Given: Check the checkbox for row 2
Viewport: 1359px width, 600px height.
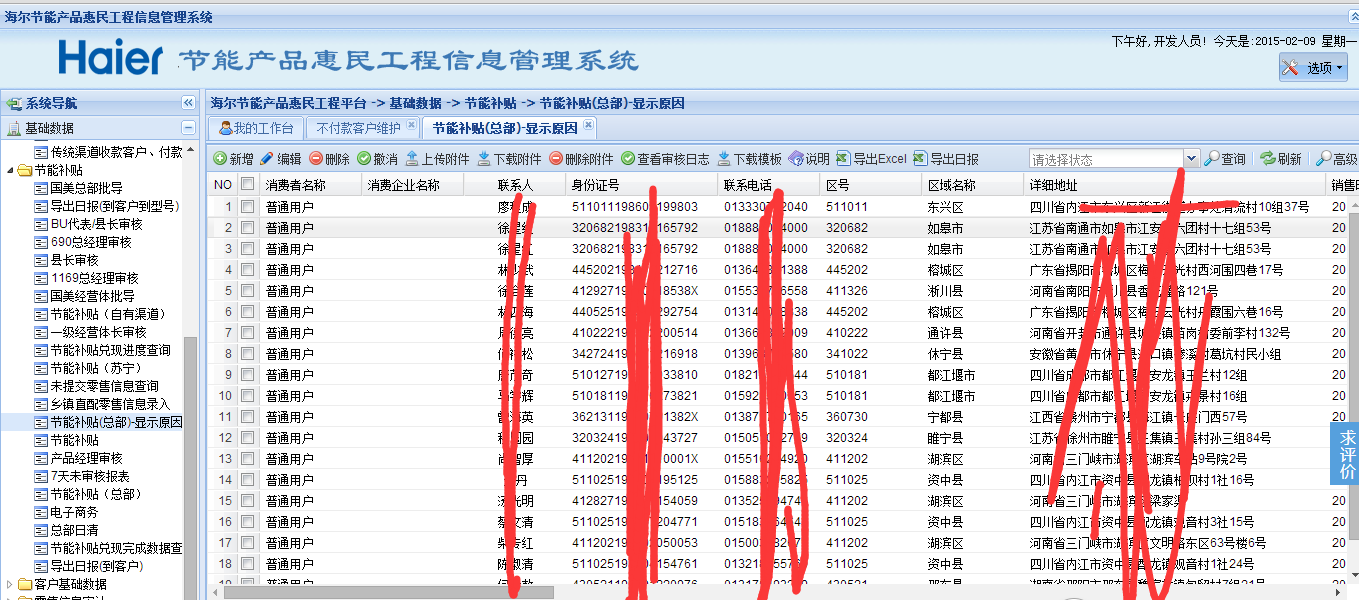Looking at the screenshot, I should pyautogui.click(x=247, y=228).
